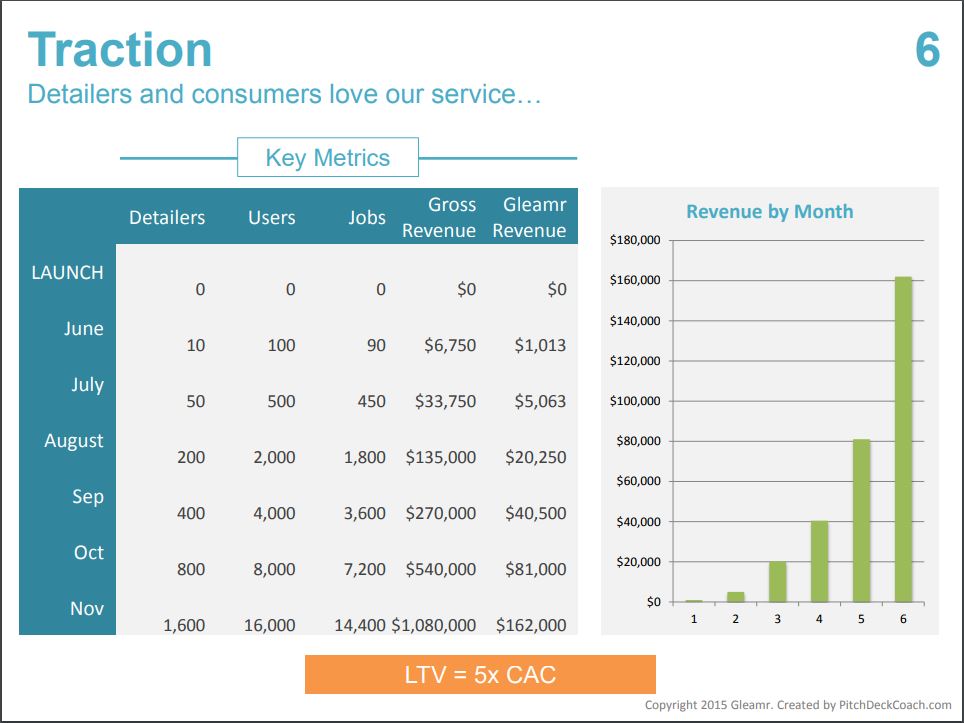
Task: Click the tallest green bar for month 6
Action: 903,440
